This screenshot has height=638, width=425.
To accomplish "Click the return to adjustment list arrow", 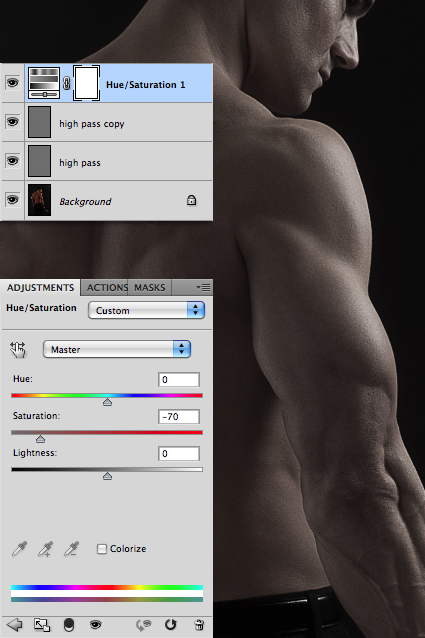I will 15,625.
